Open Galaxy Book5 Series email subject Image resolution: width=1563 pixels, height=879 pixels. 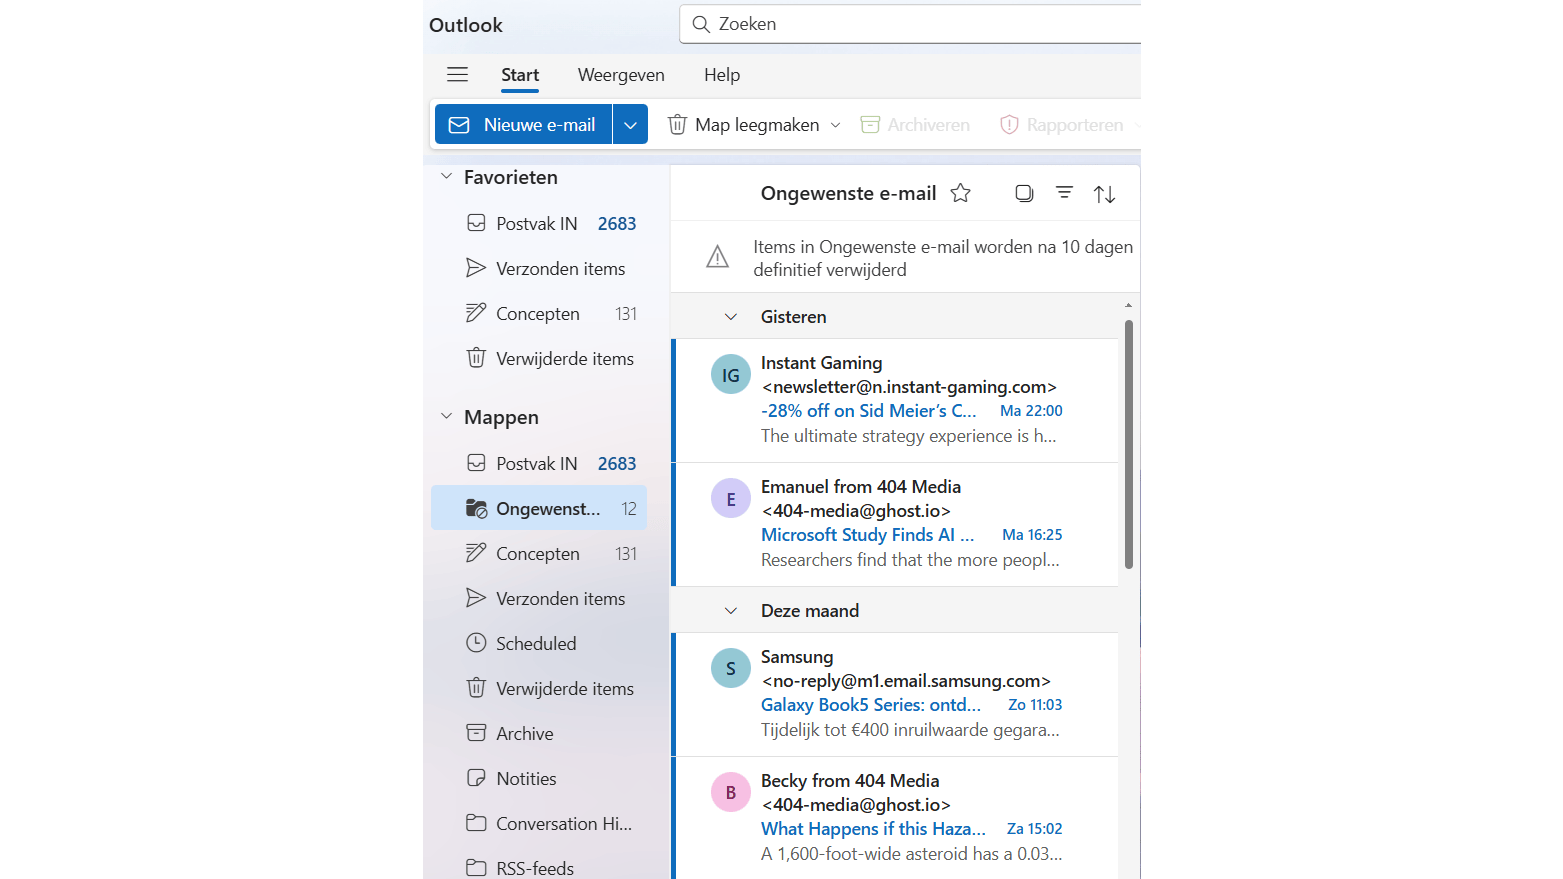(871, 705)
